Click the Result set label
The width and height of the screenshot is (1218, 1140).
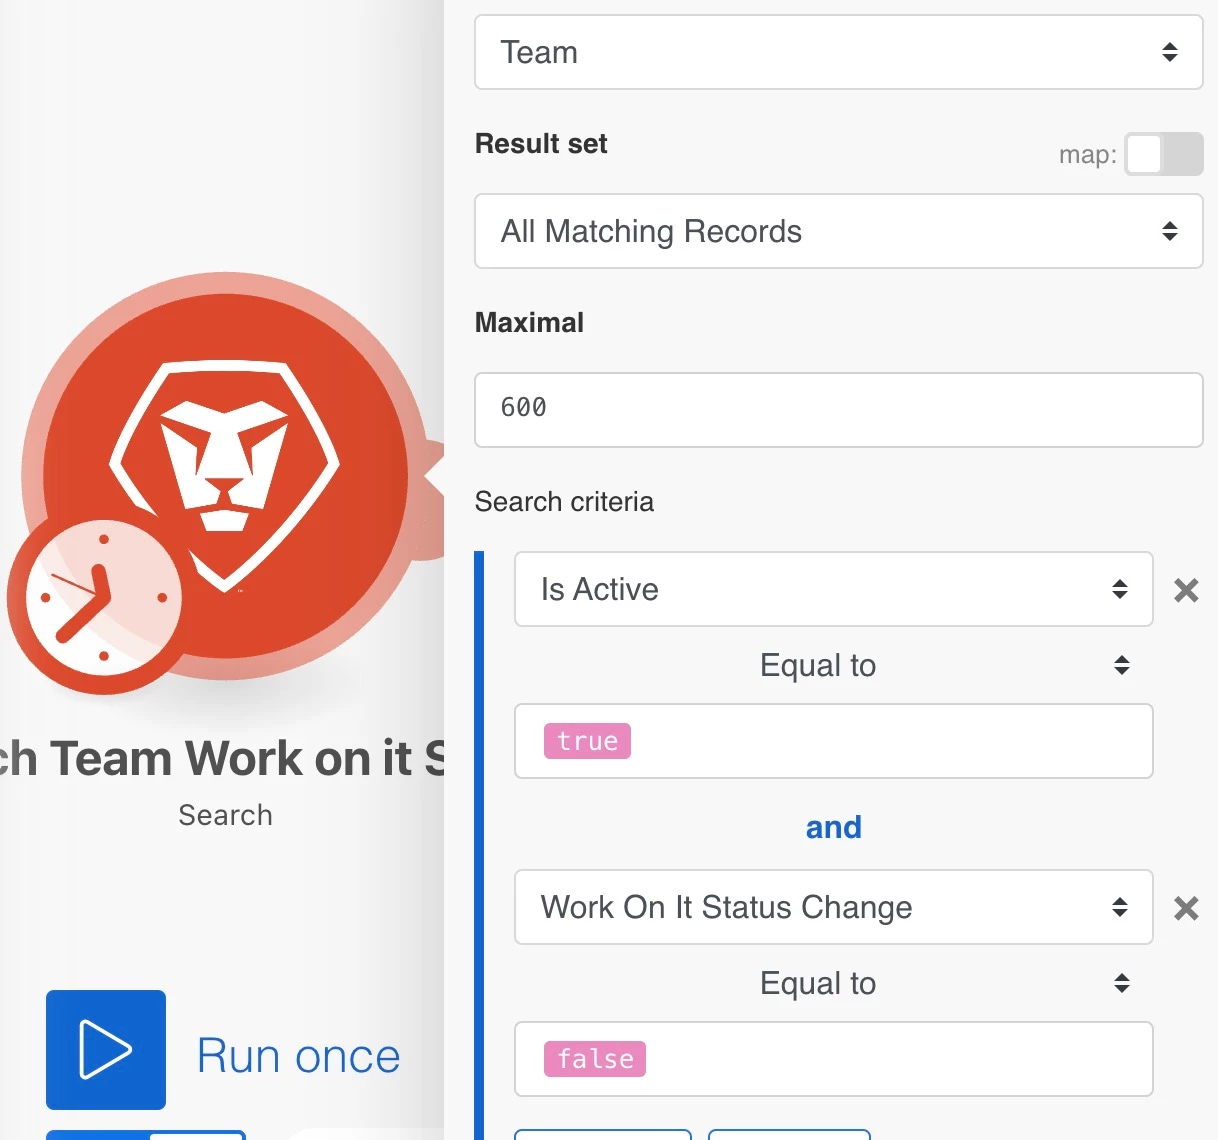click(541, 144)
